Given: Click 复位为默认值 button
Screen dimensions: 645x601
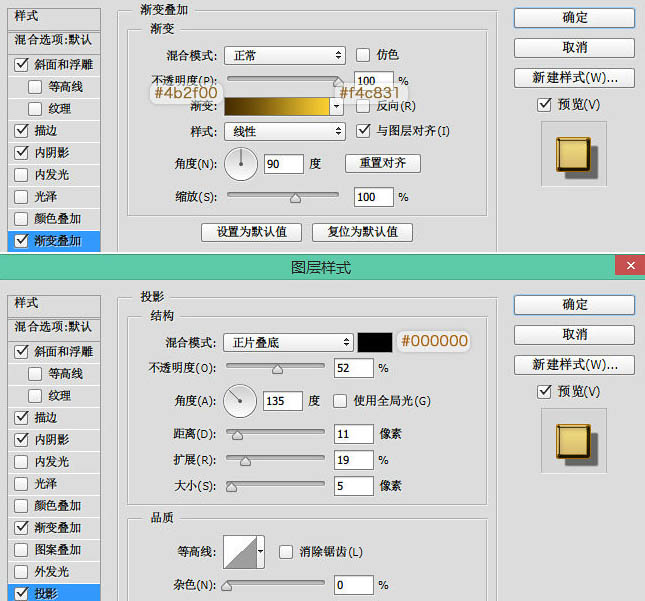Looking at the screenshot, I should (x=362, y=232).
